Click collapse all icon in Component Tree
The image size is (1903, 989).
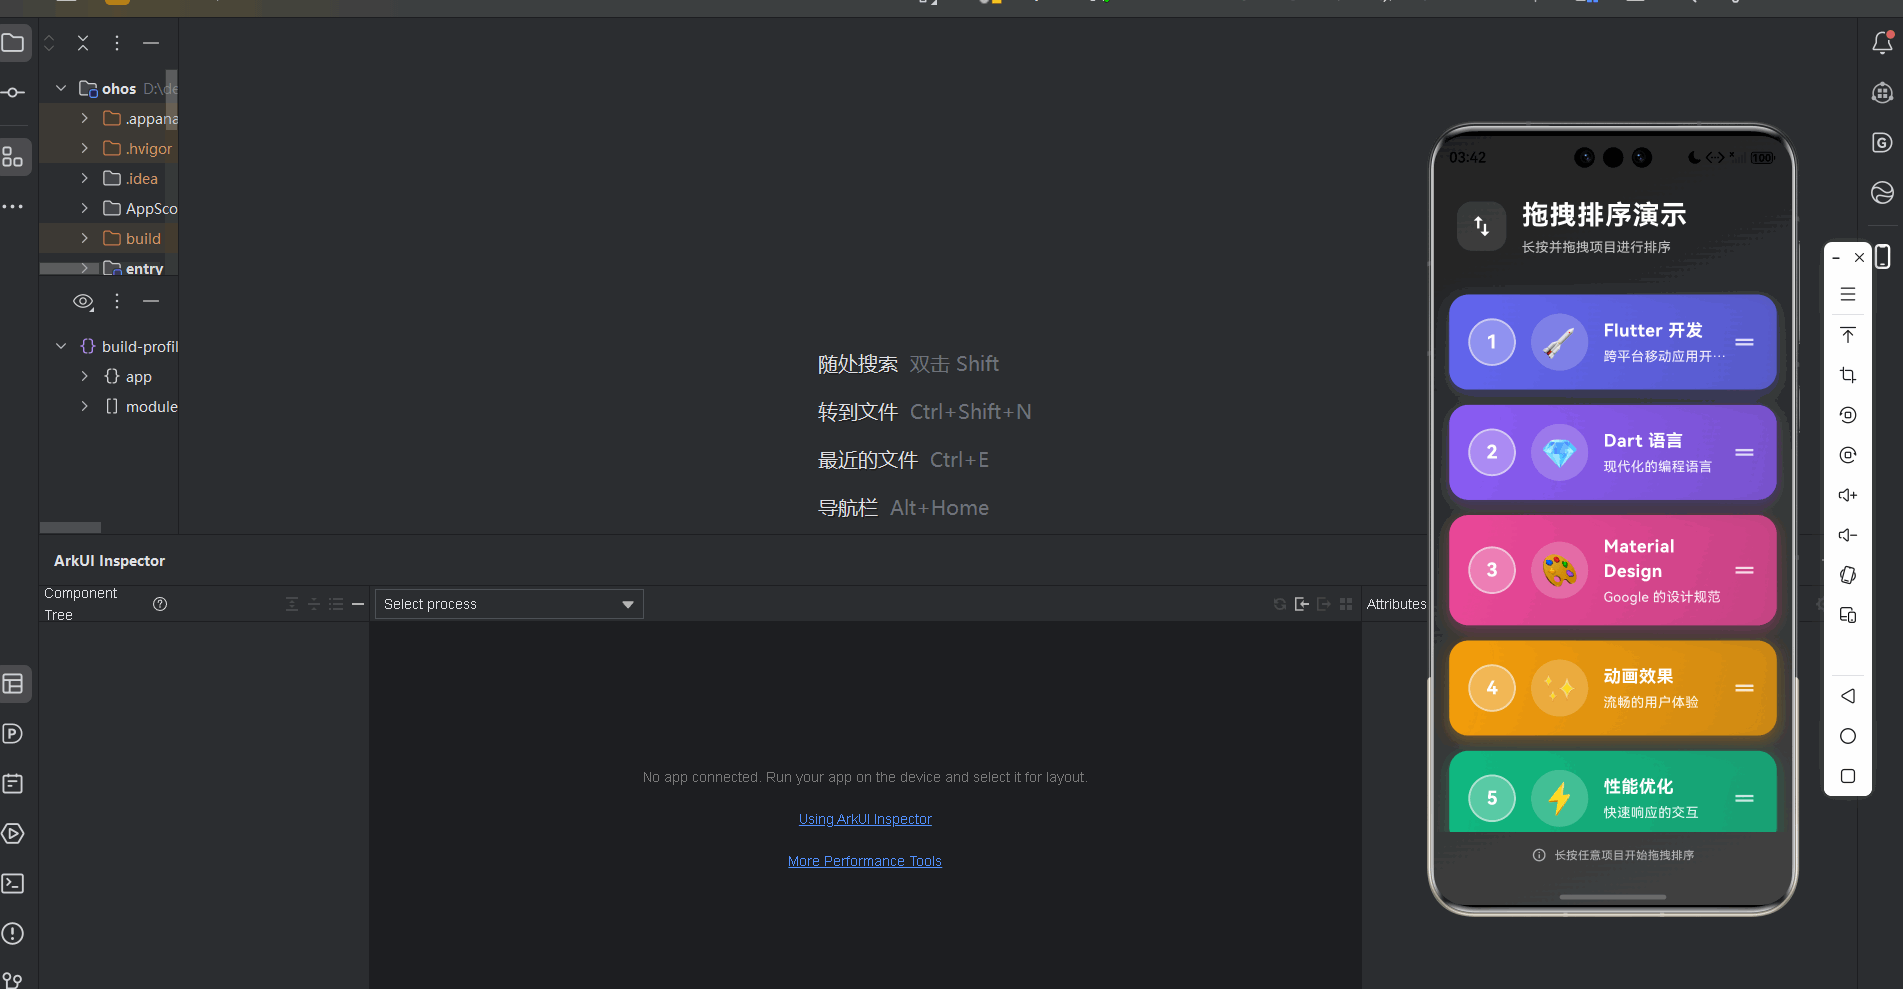click(x=314, y=604)
